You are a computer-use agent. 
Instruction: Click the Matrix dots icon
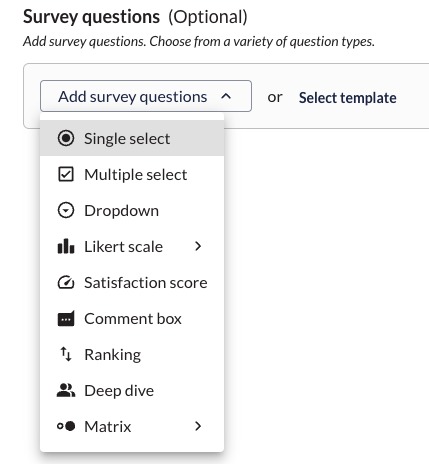point(66,426)
